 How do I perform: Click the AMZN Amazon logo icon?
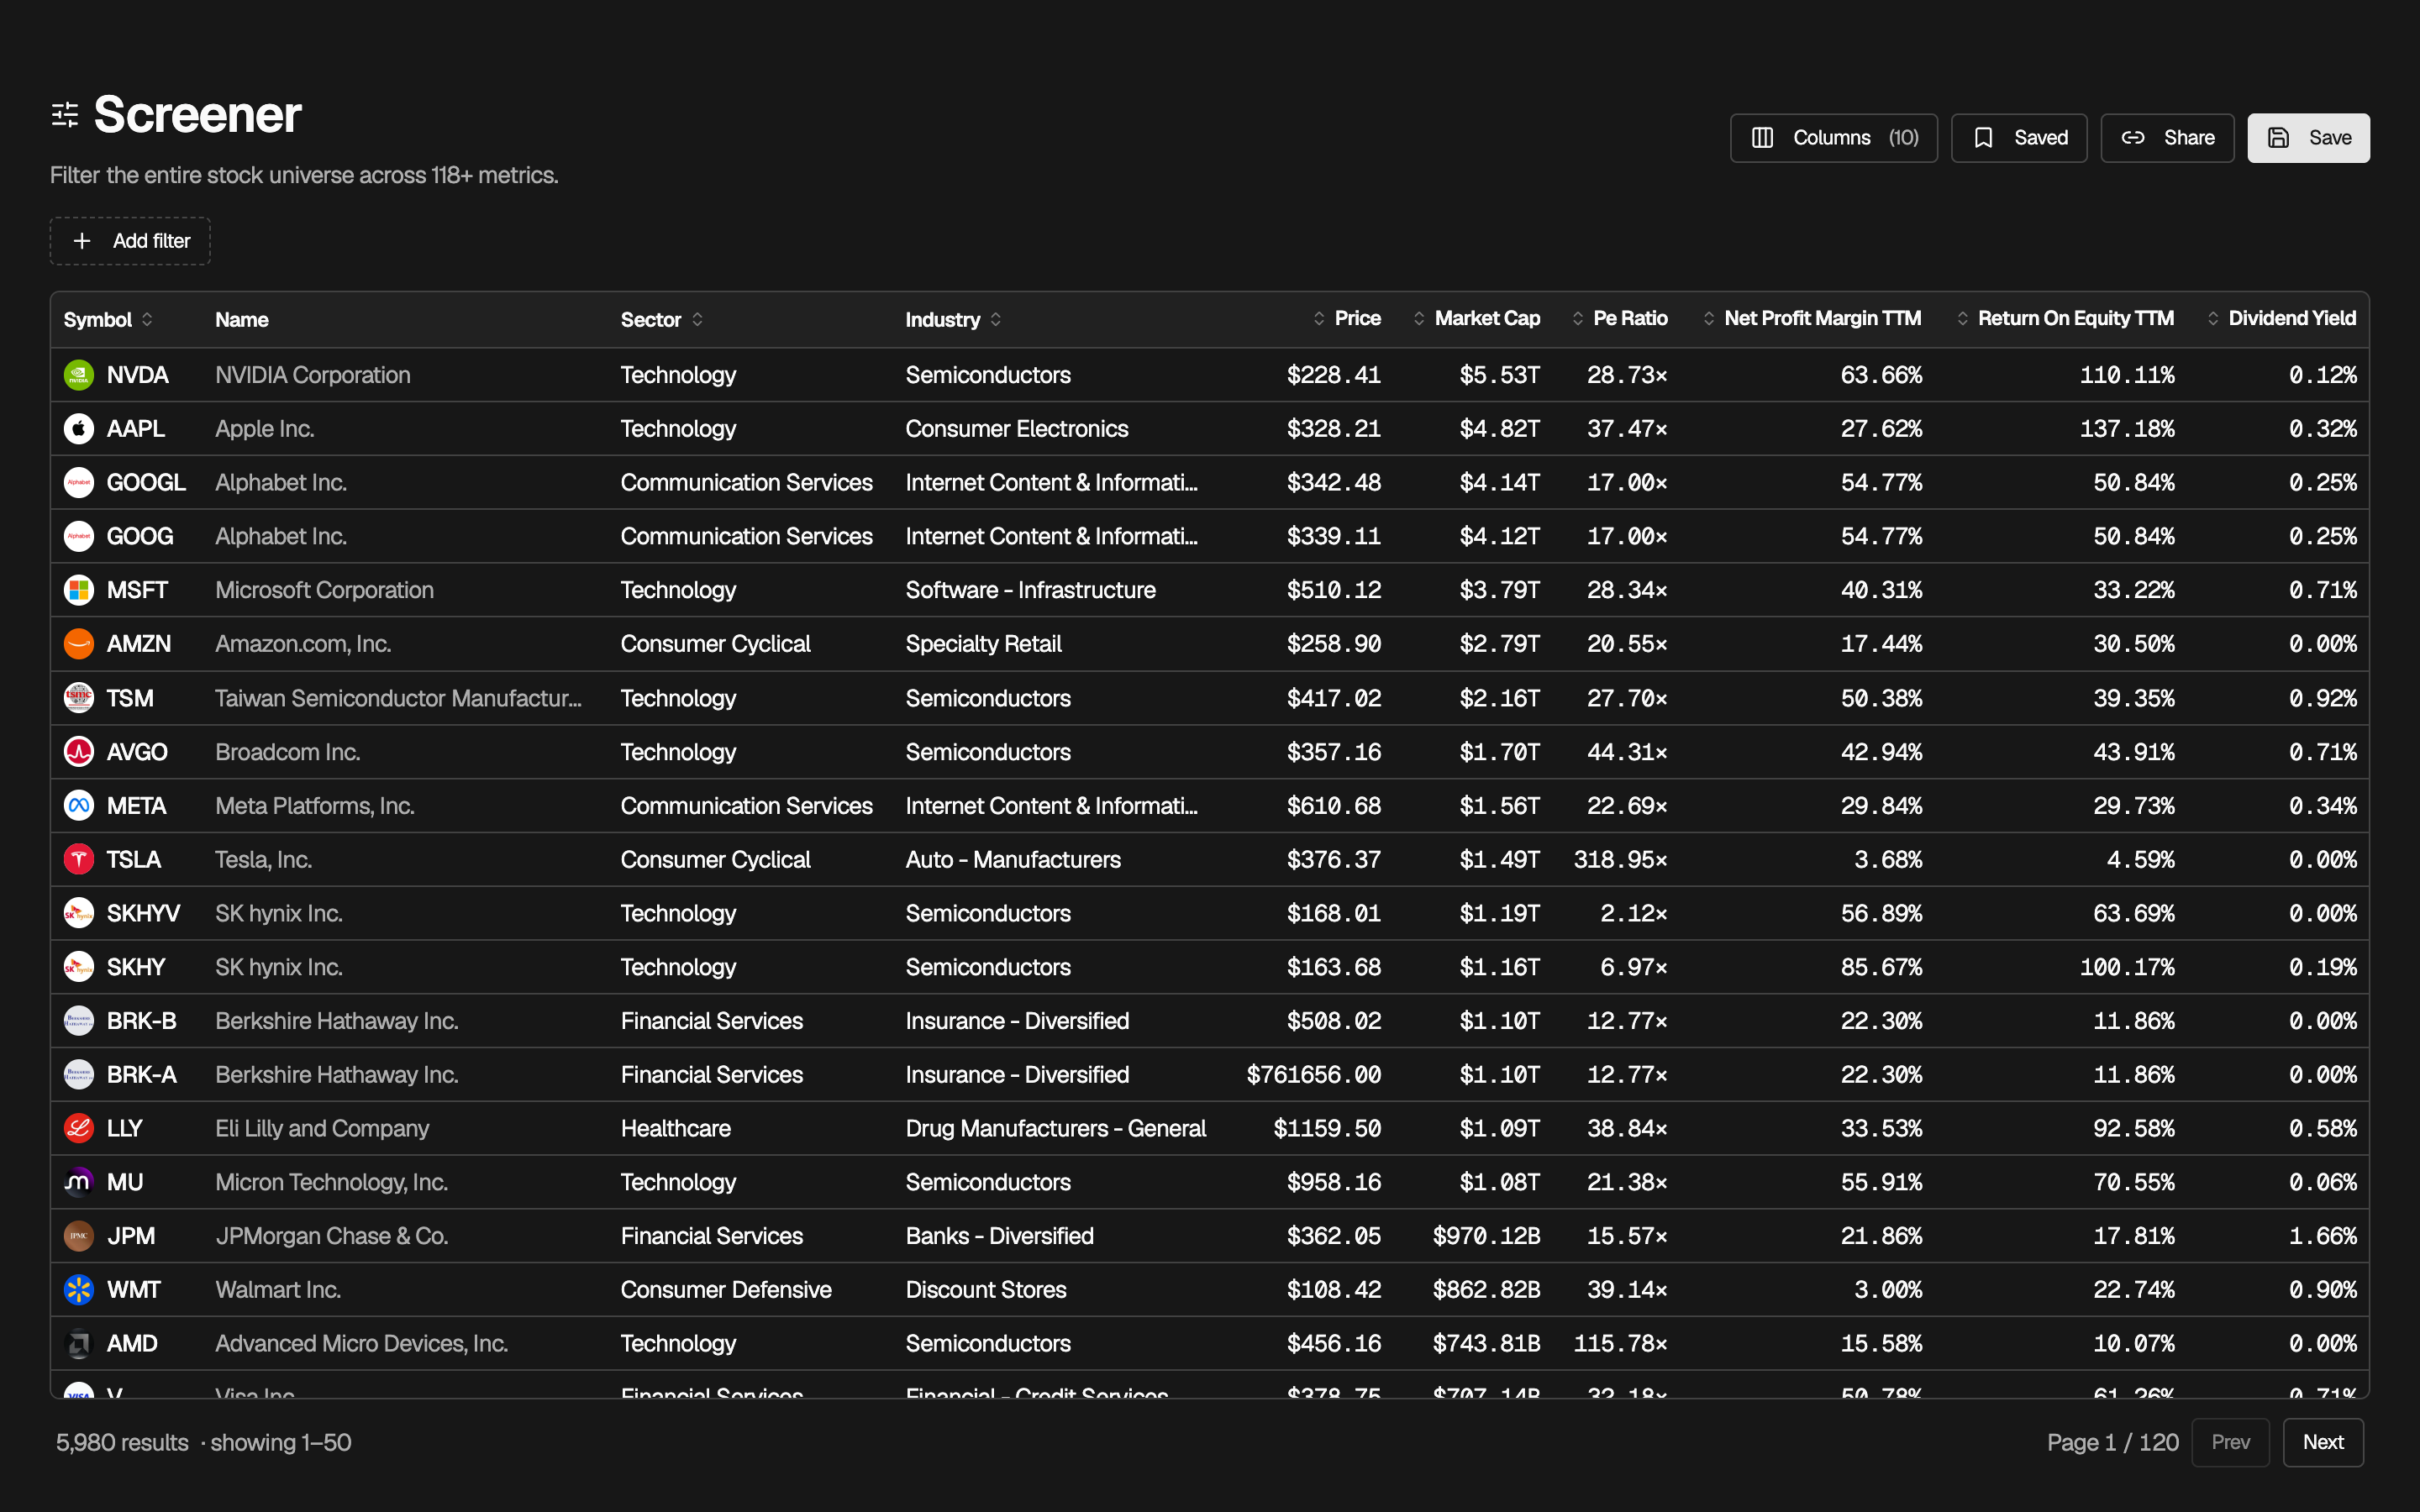(79, 644)
